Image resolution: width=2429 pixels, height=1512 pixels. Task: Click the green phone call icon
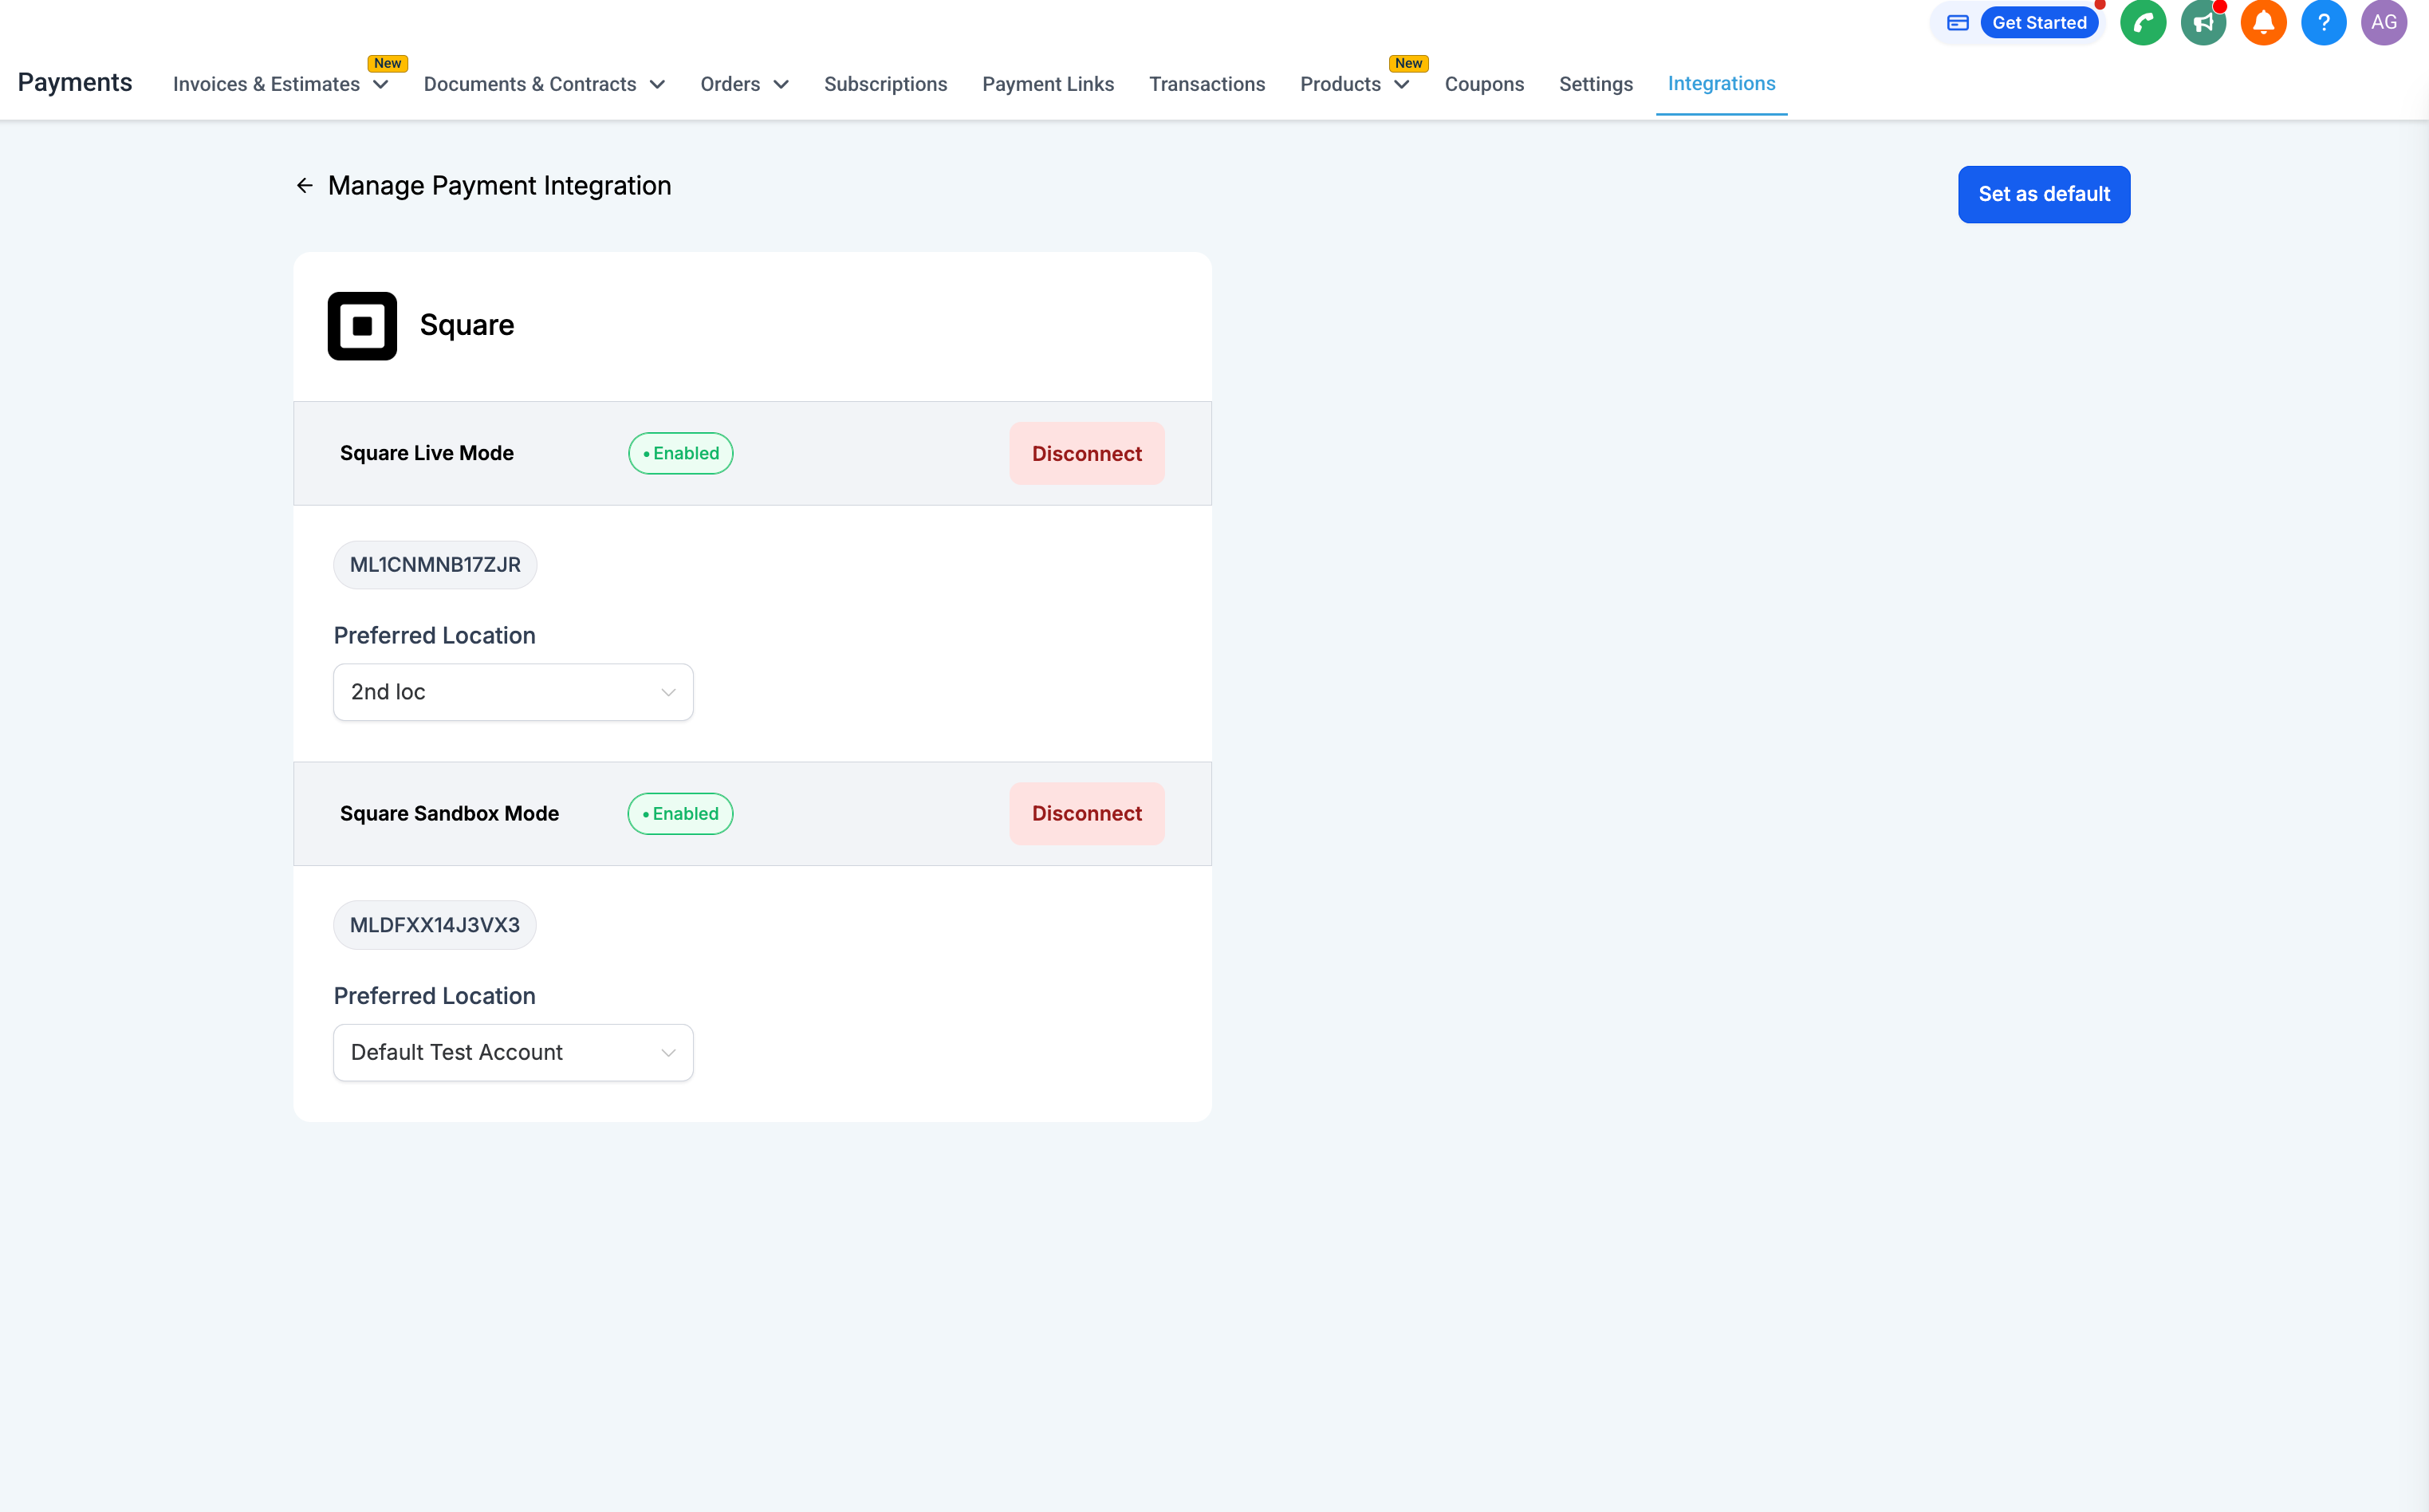coord(2142,23)
